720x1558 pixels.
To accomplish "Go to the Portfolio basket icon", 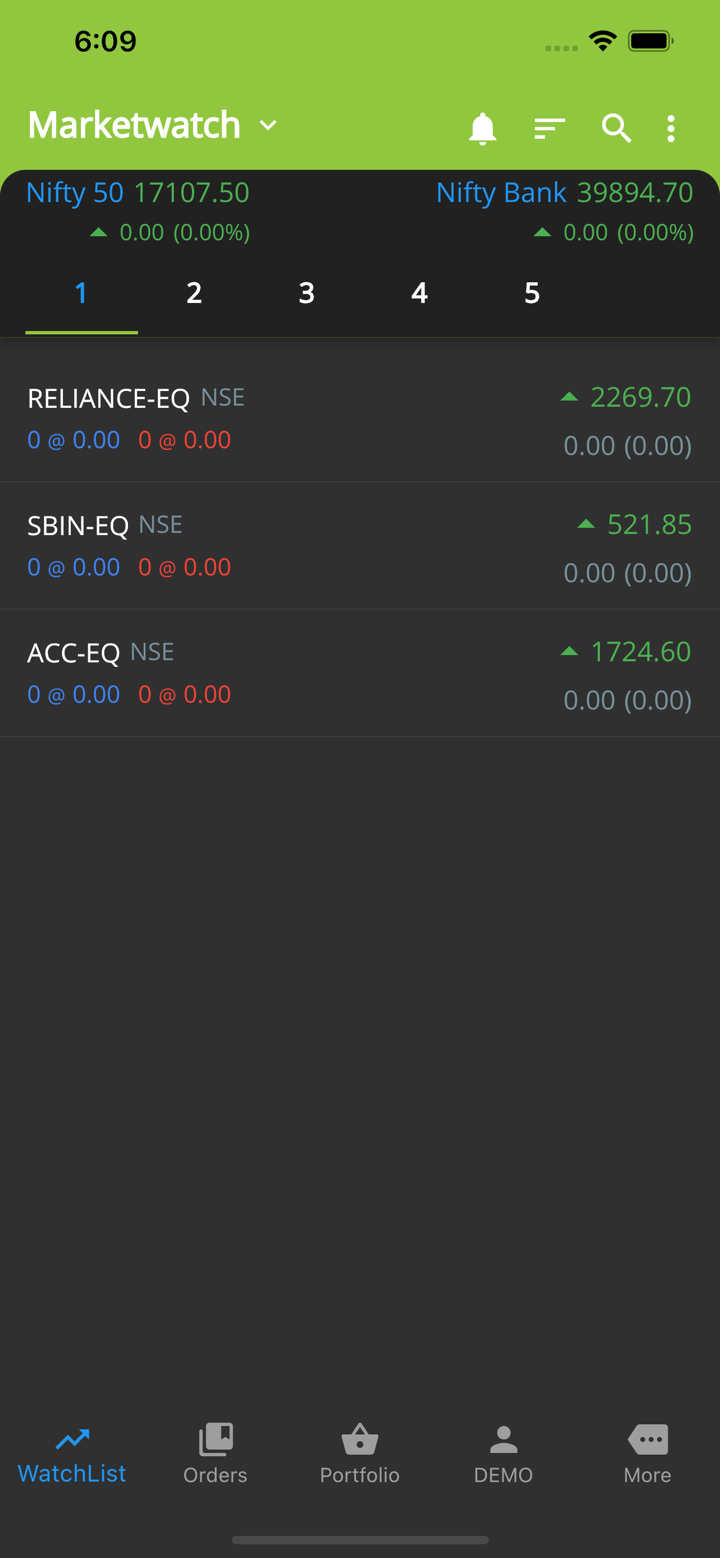I will pos(360,1440).
